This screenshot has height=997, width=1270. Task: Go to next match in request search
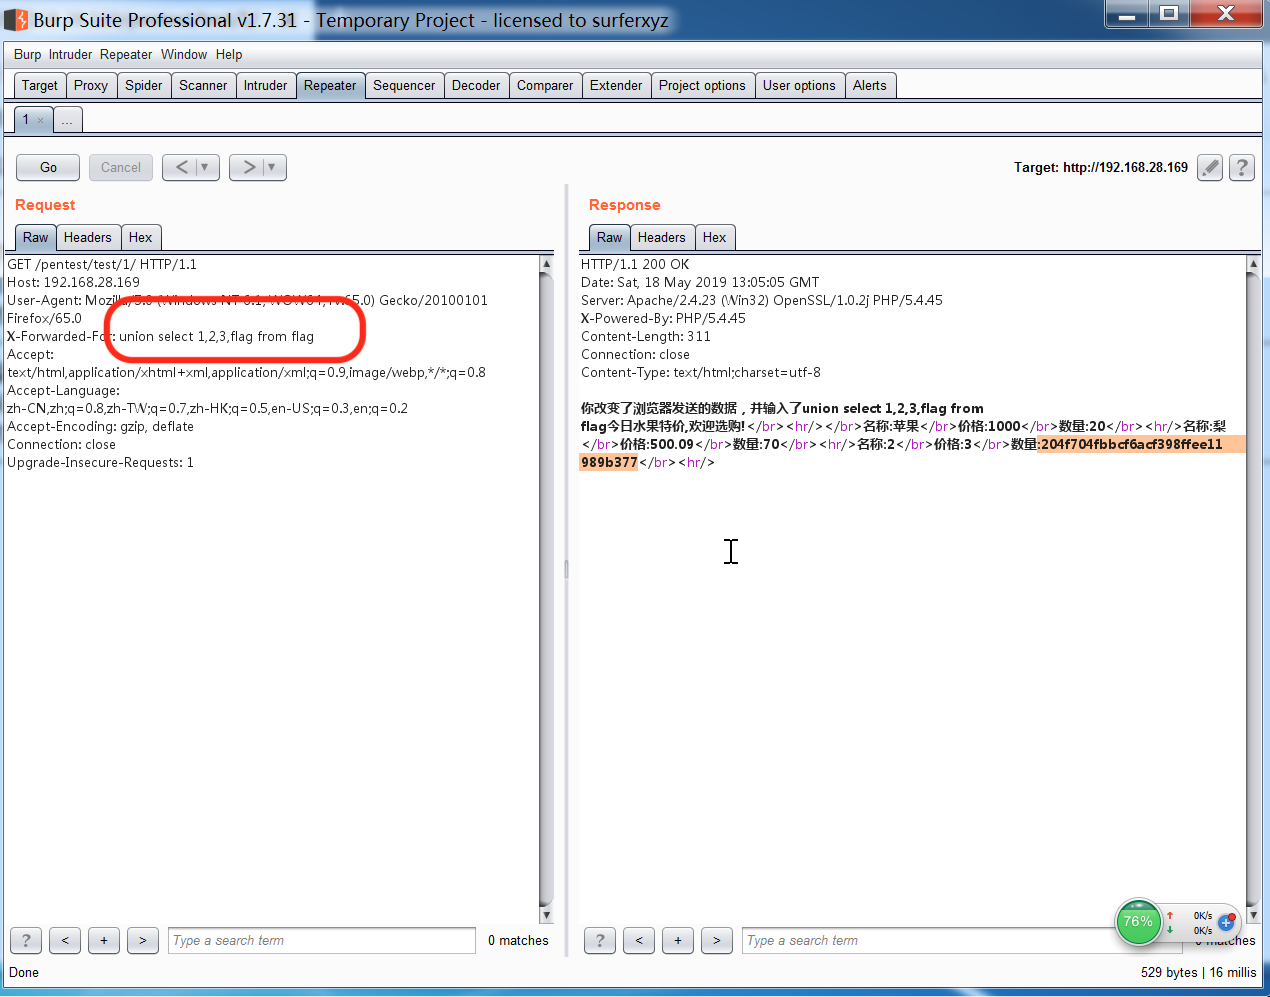(x=143, y=940)
